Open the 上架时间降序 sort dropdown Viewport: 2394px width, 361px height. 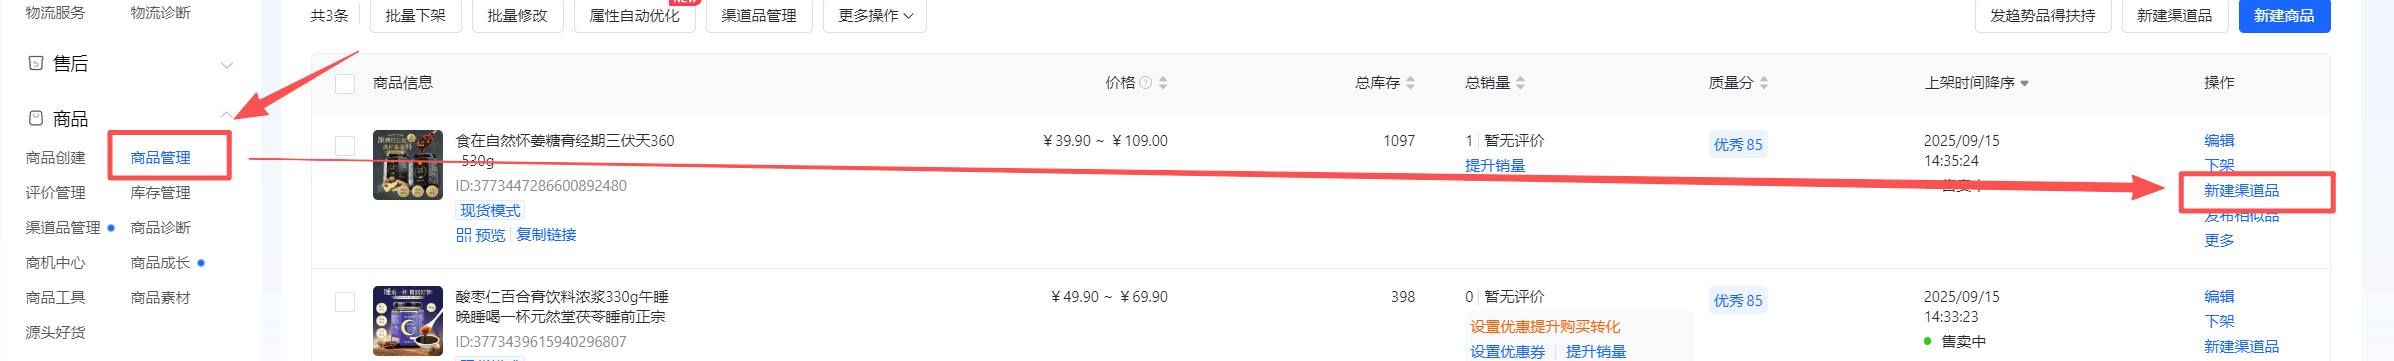pyautogui.click(x=1977, y=83)
